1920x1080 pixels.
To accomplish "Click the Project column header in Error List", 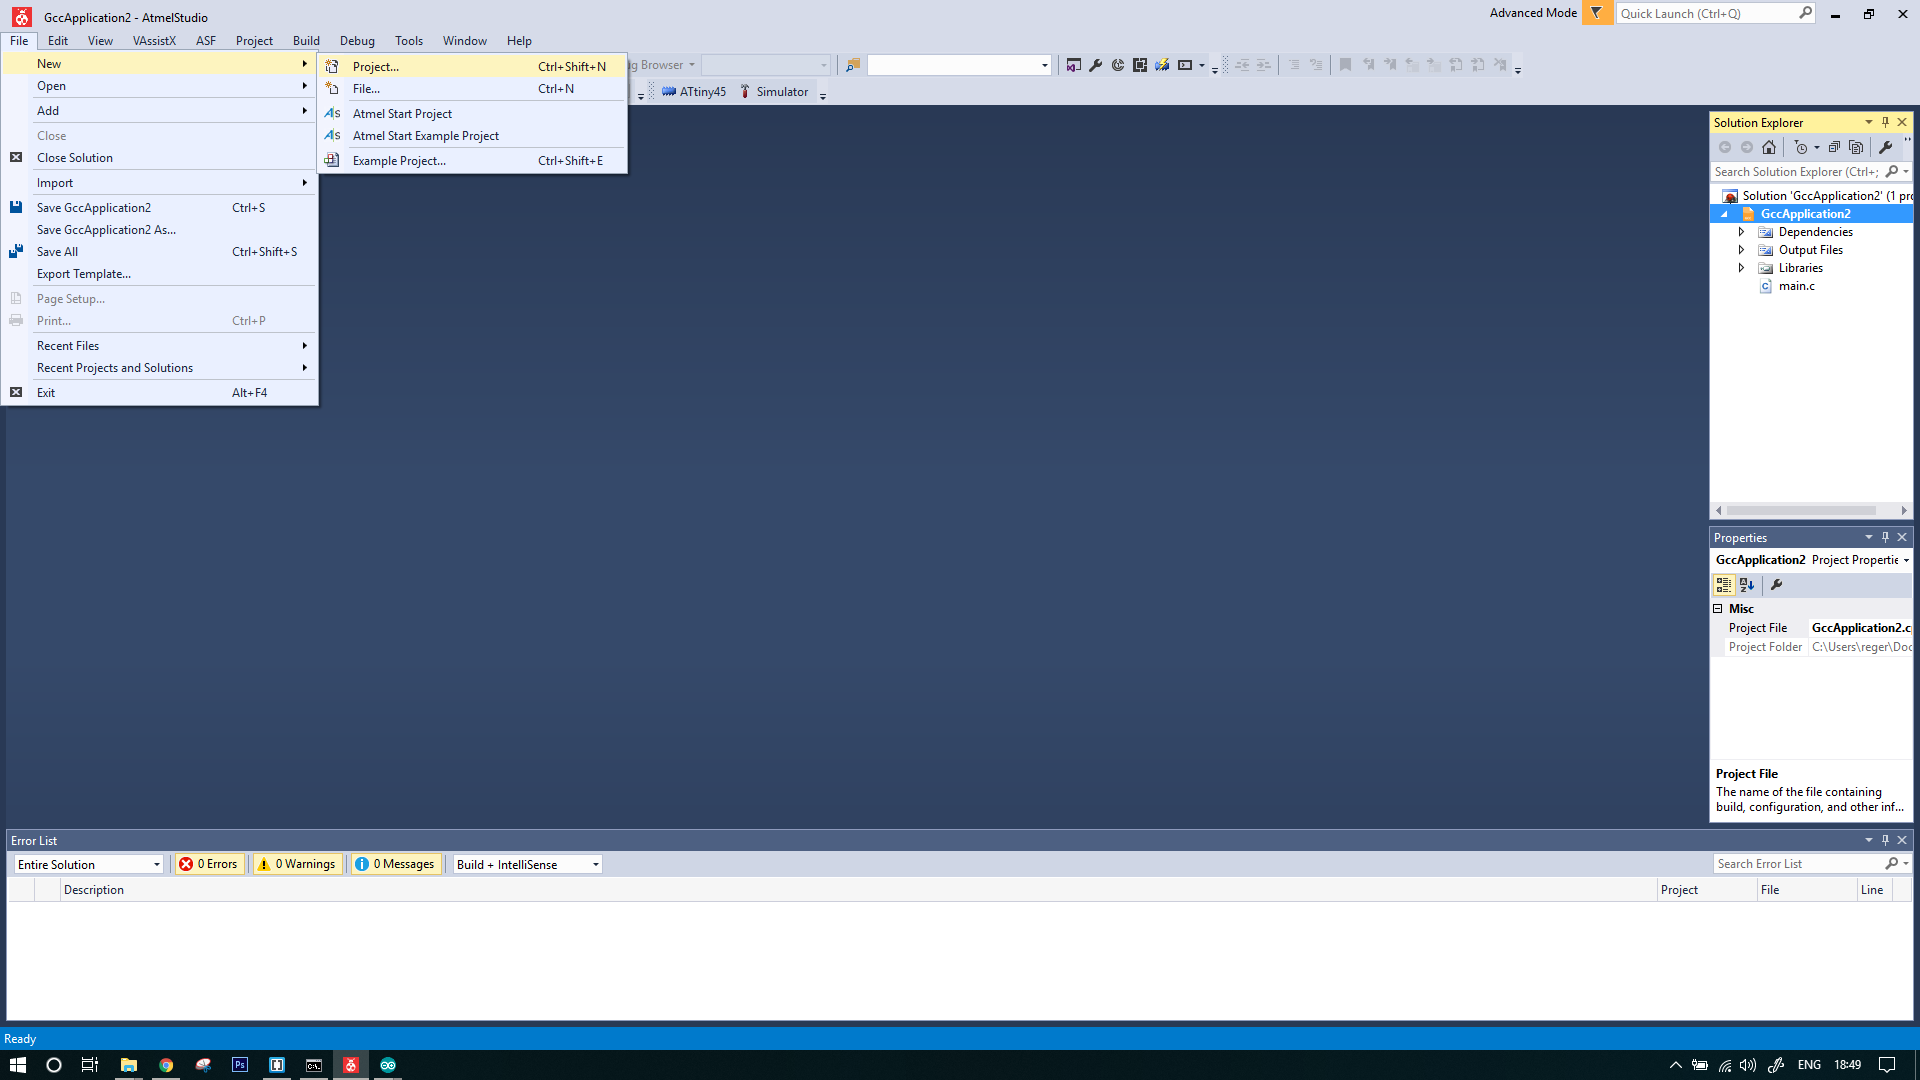I will click(1707, 890).
